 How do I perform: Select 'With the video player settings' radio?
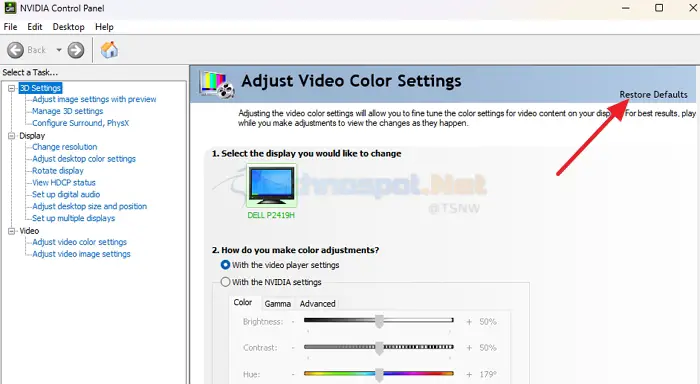225,265
